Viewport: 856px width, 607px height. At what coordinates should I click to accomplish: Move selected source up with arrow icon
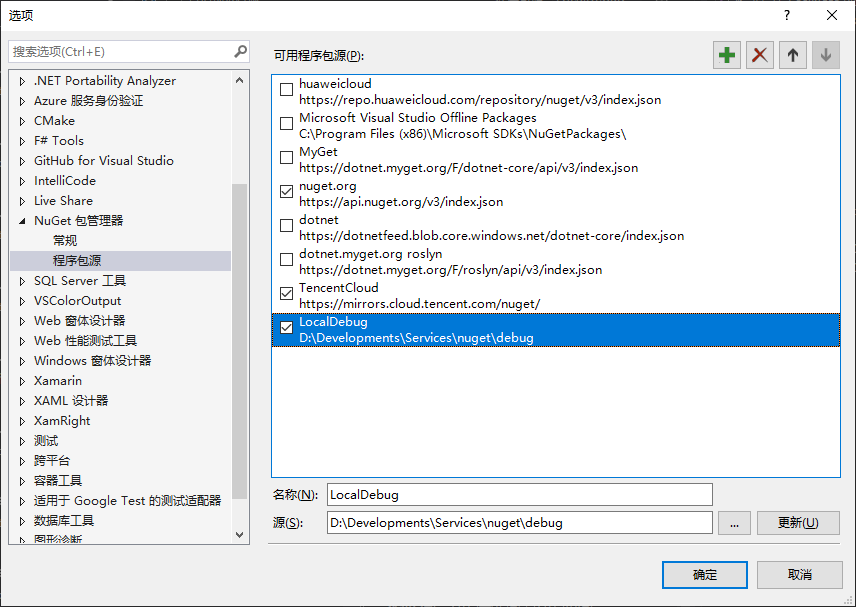point(793,55)
